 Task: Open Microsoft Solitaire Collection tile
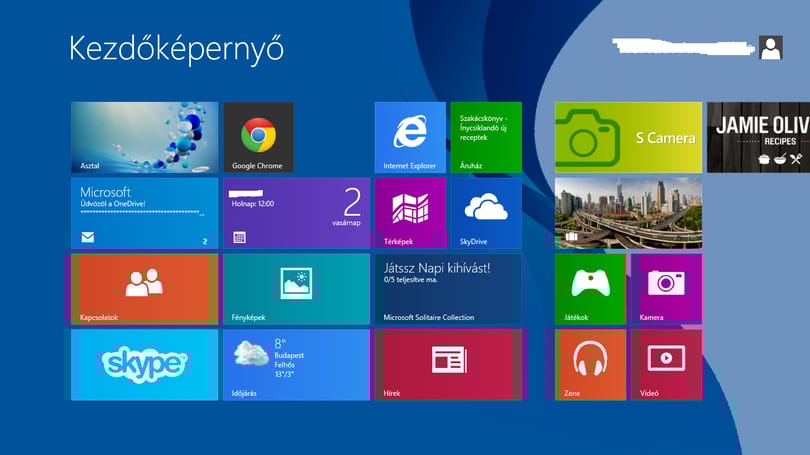click(448, 289)
